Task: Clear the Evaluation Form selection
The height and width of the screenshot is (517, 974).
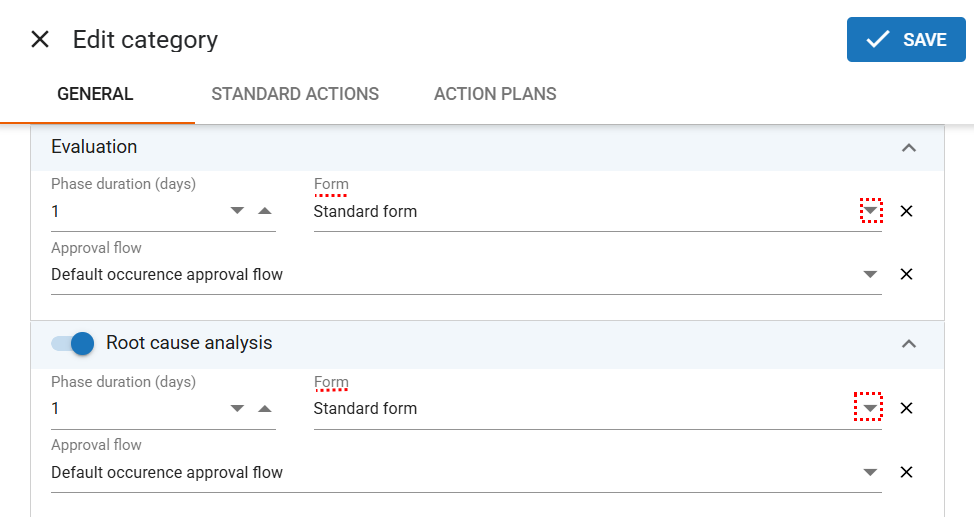Action: (x=906, y=211)
